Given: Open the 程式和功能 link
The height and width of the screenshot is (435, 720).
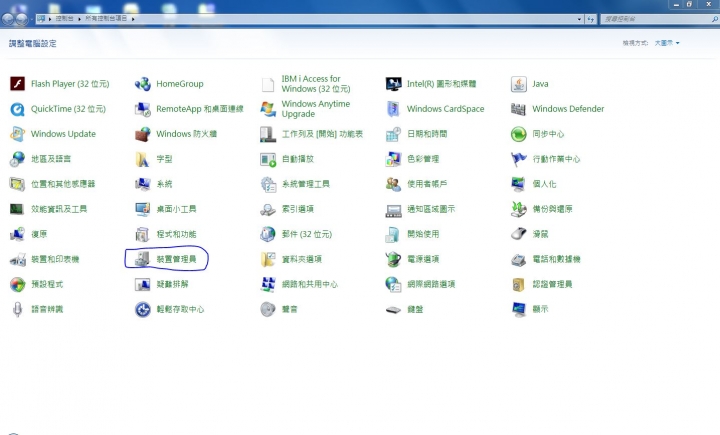Looking at the screenshot, I should click(176, 234).
